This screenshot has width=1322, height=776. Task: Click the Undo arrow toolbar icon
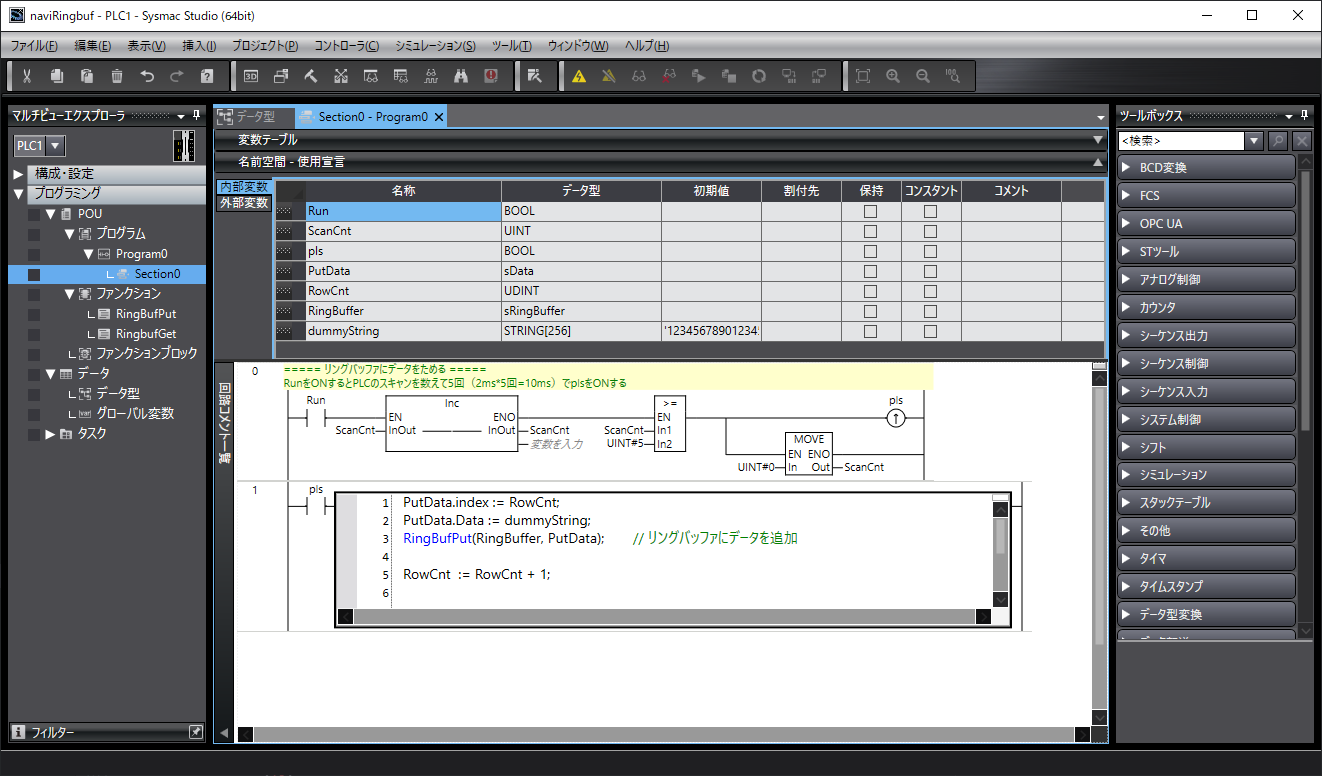point(147,76)
